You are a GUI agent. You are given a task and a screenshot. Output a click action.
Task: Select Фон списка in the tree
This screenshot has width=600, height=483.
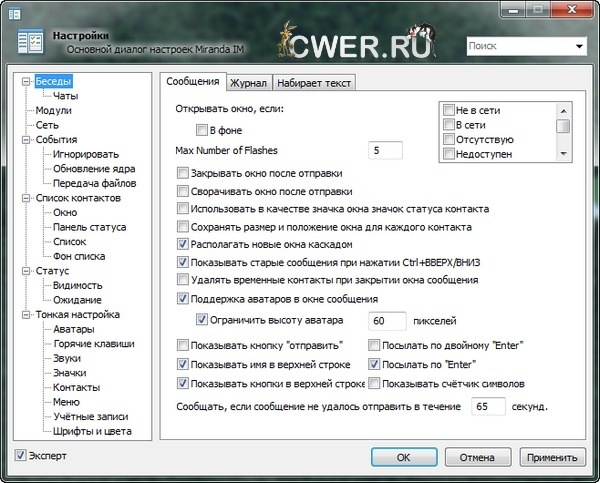click(79, 256)
